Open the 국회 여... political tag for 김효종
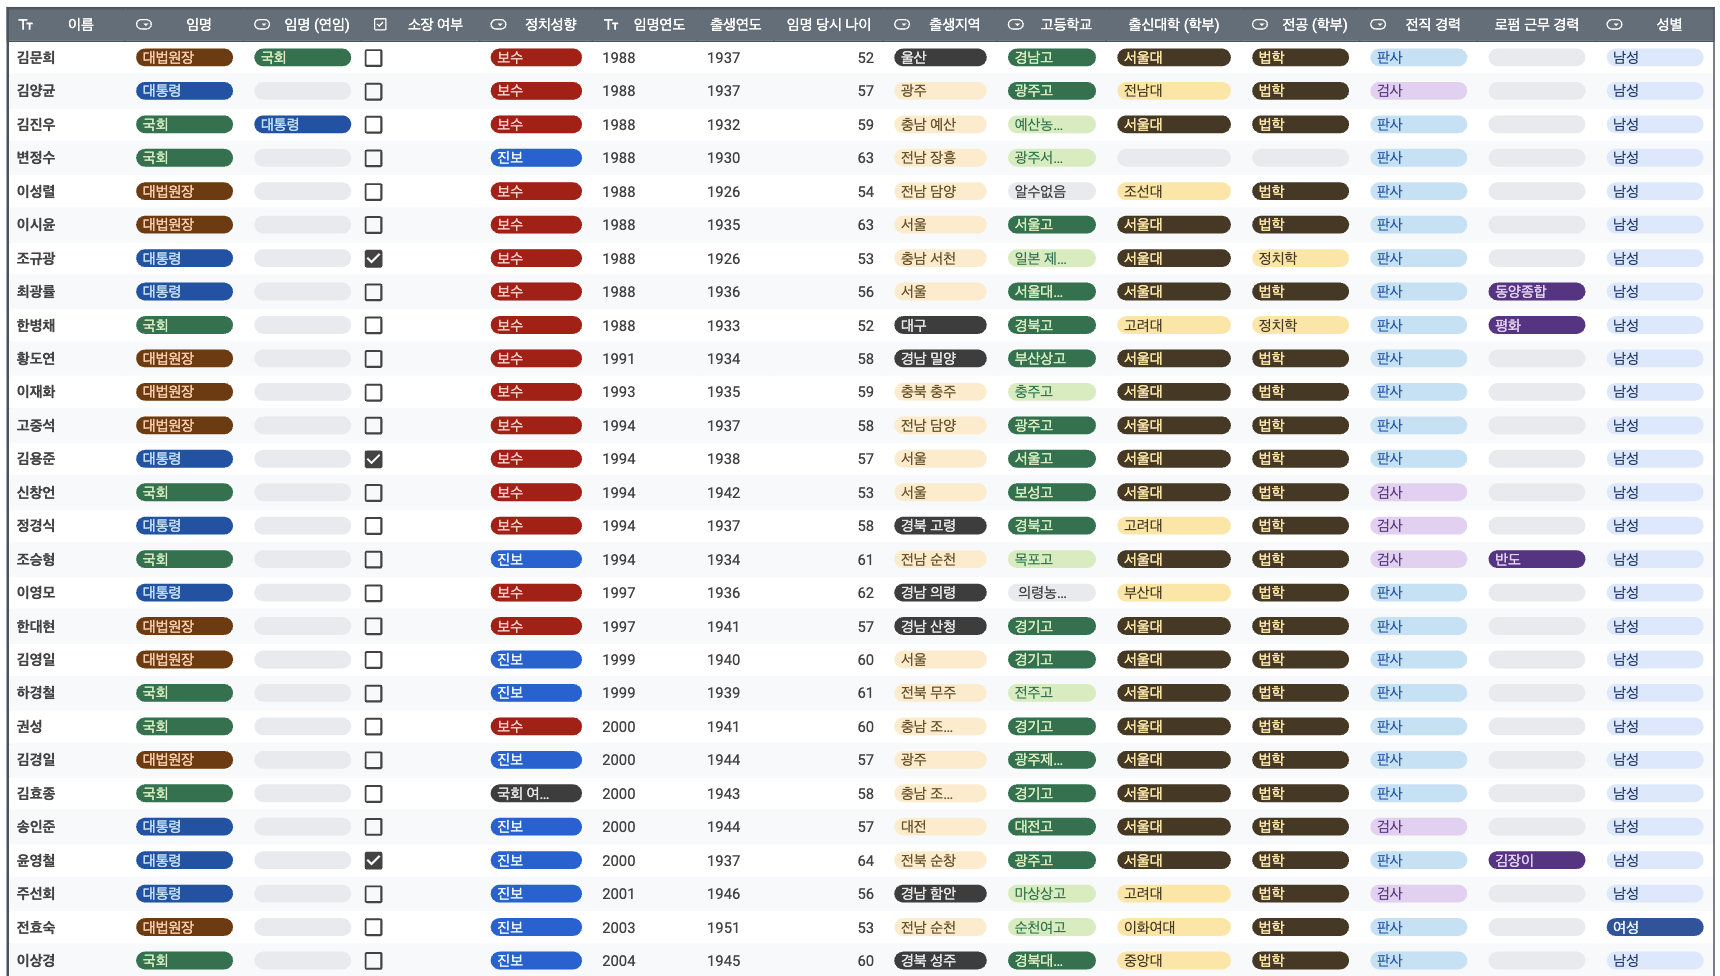The image size is (1720, 976). click(536, 793)
